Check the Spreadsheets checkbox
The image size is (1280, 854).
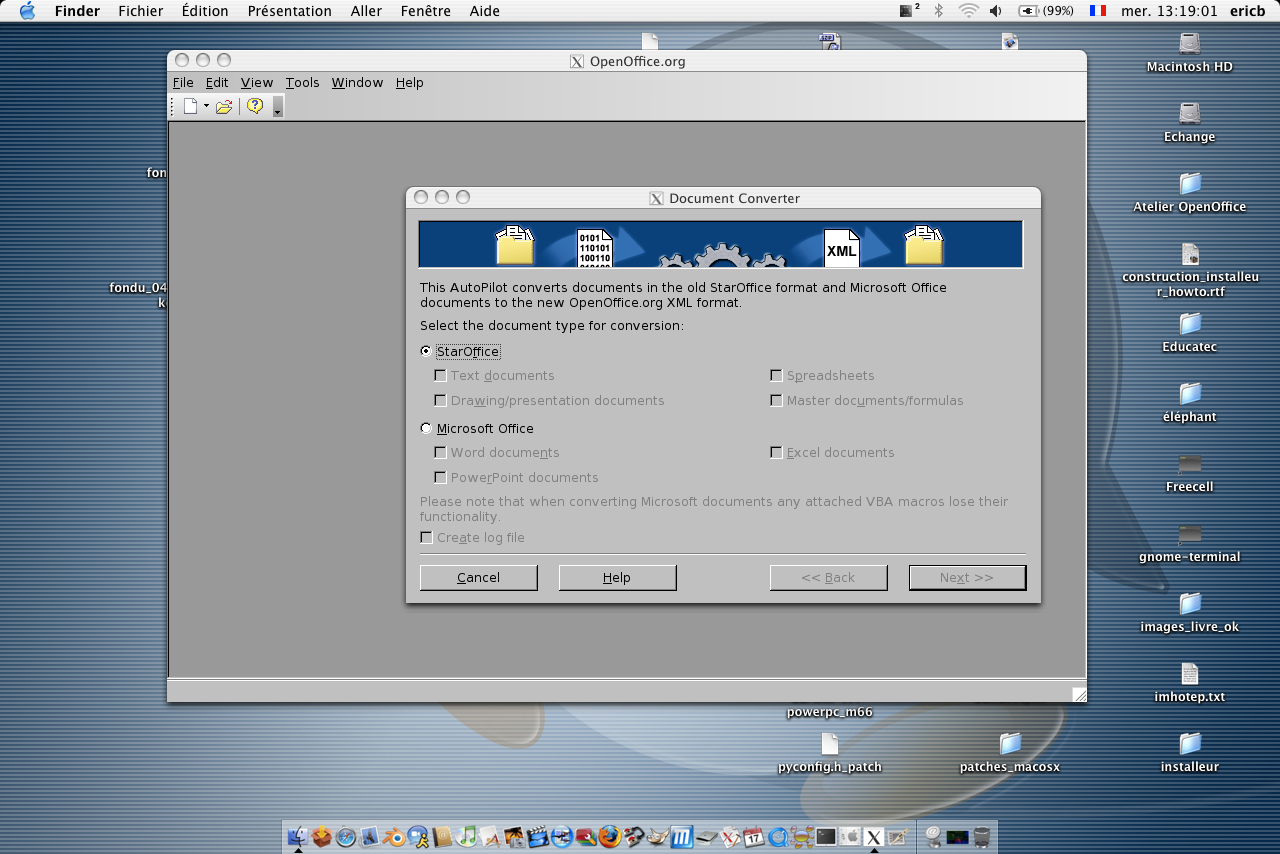[776, 376]
